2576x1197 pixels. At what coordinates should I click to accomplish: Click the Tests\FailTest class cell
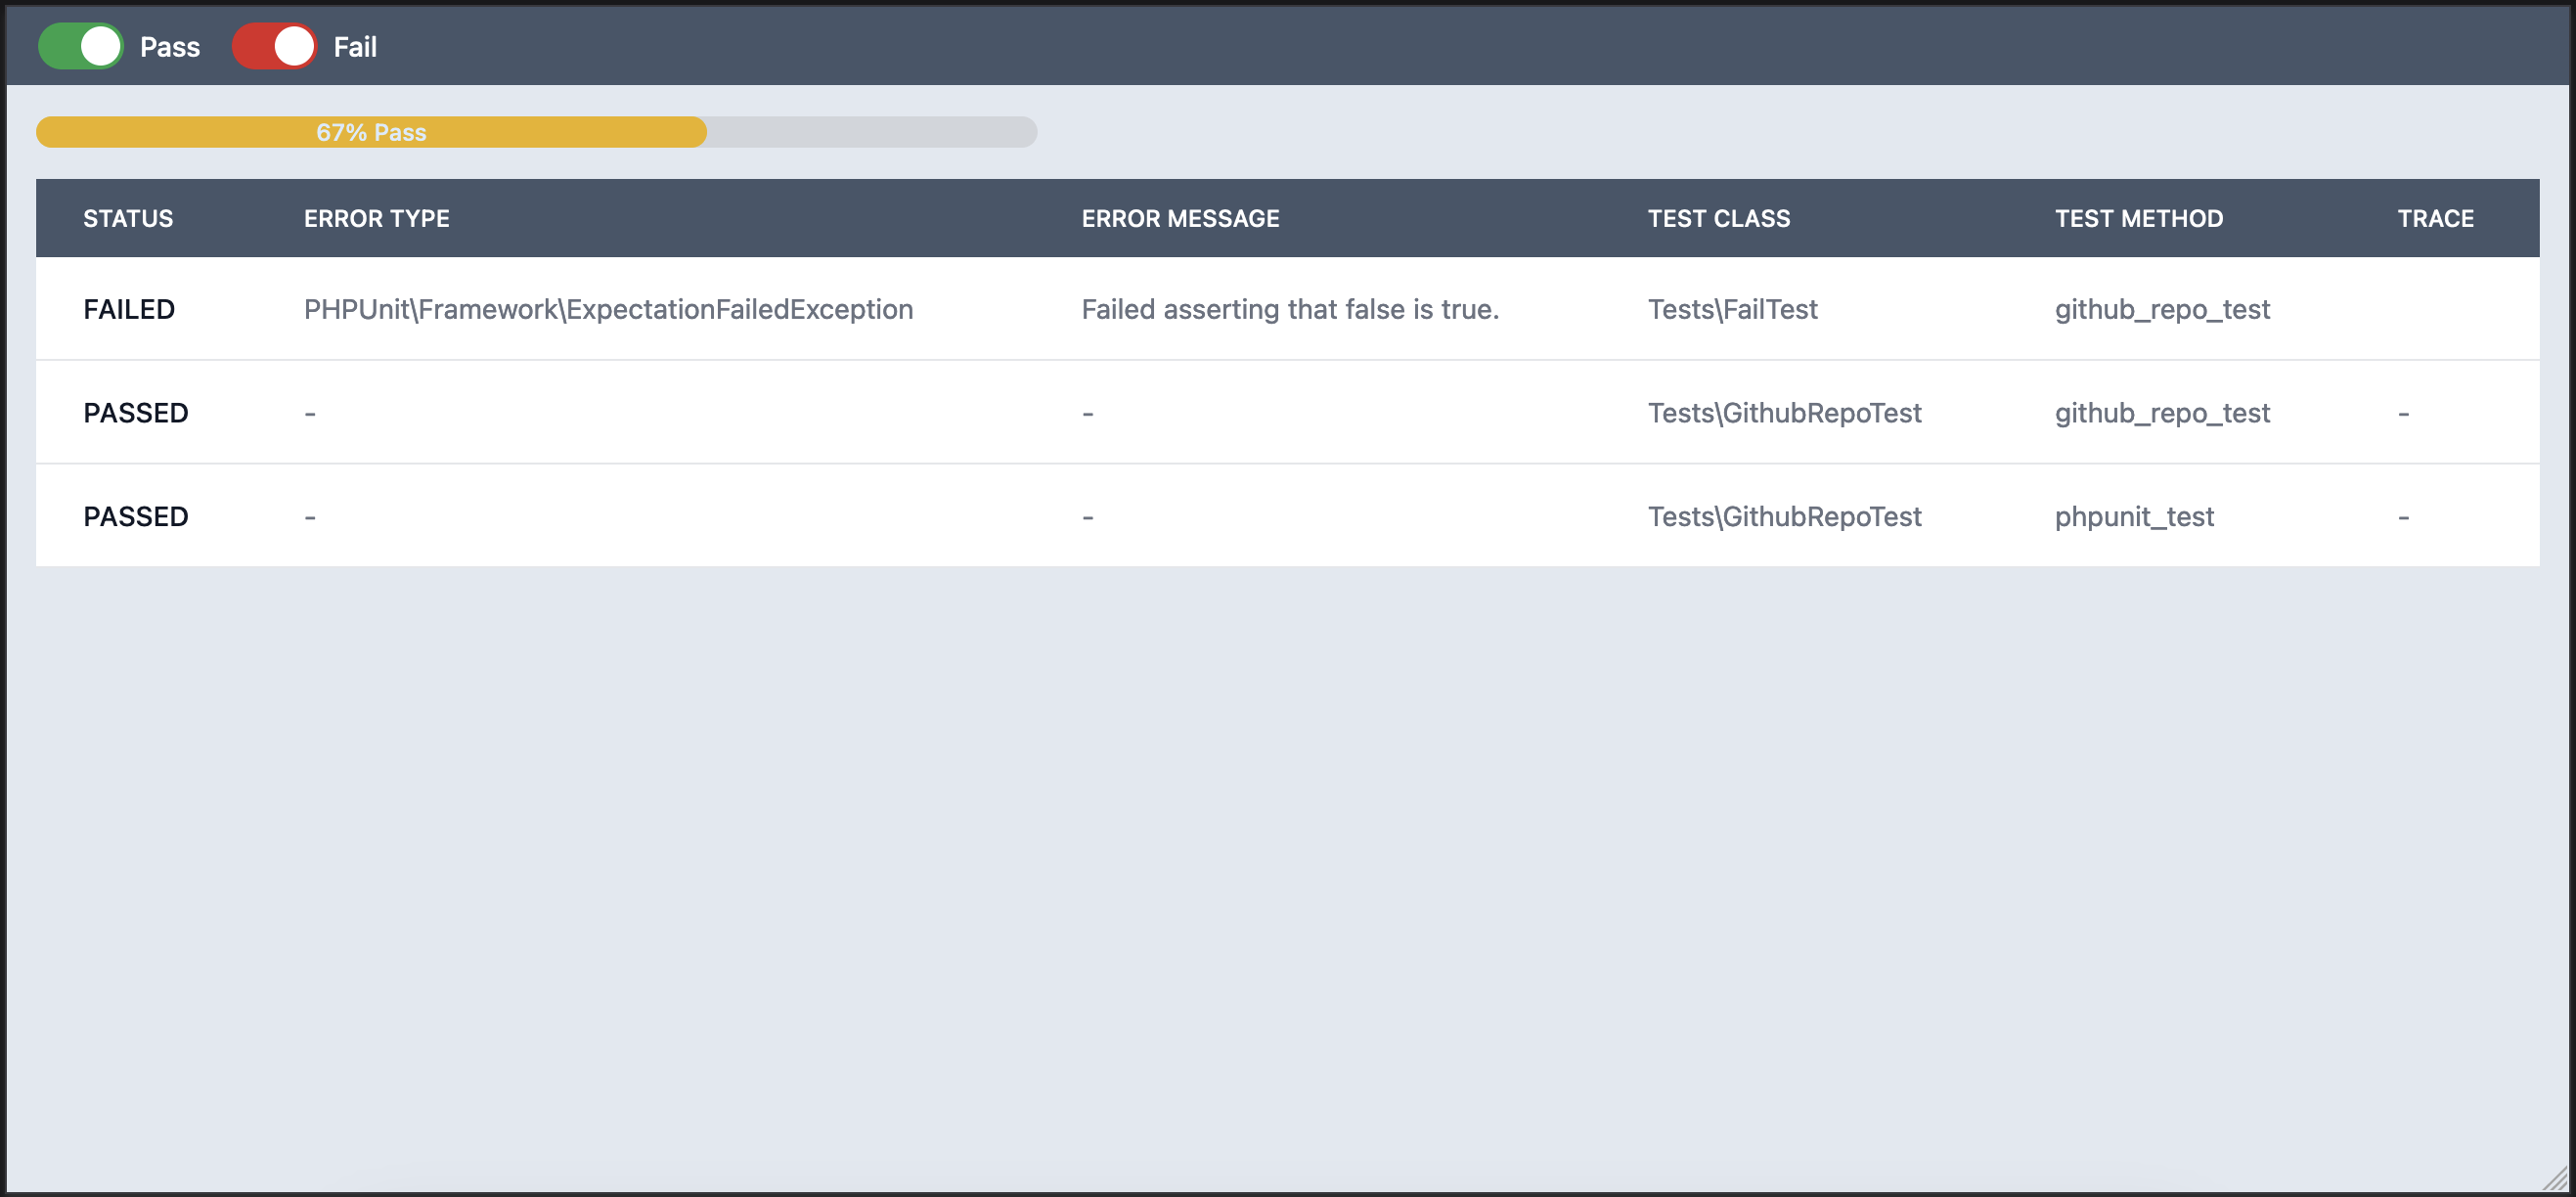(1732, 309)
